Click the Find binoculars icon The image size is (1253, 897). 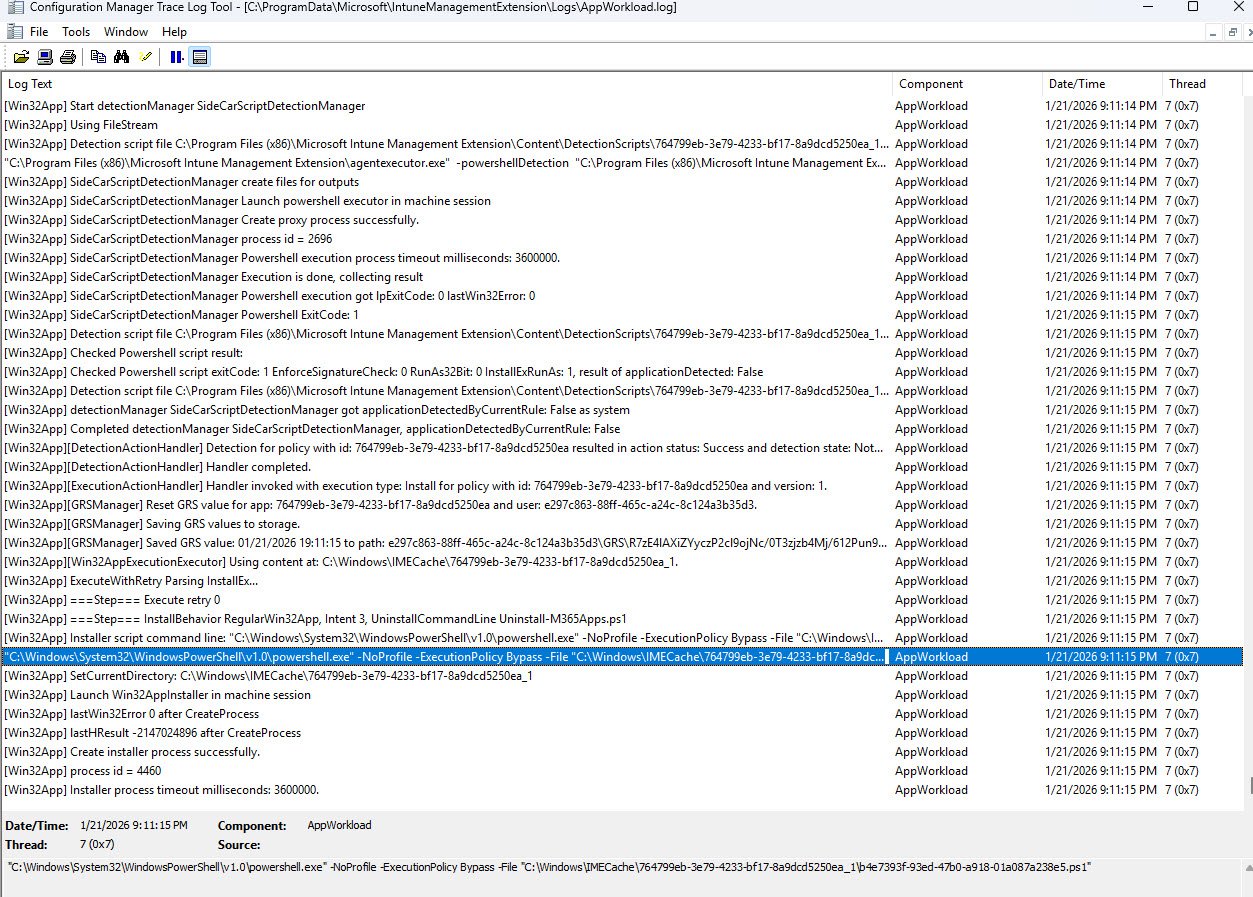[x=122, y=57]
